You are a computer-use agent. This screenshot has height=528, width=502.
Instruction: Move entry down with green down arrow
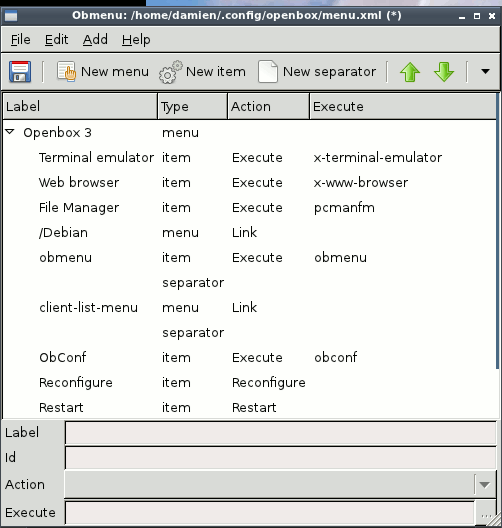(444, 72)
